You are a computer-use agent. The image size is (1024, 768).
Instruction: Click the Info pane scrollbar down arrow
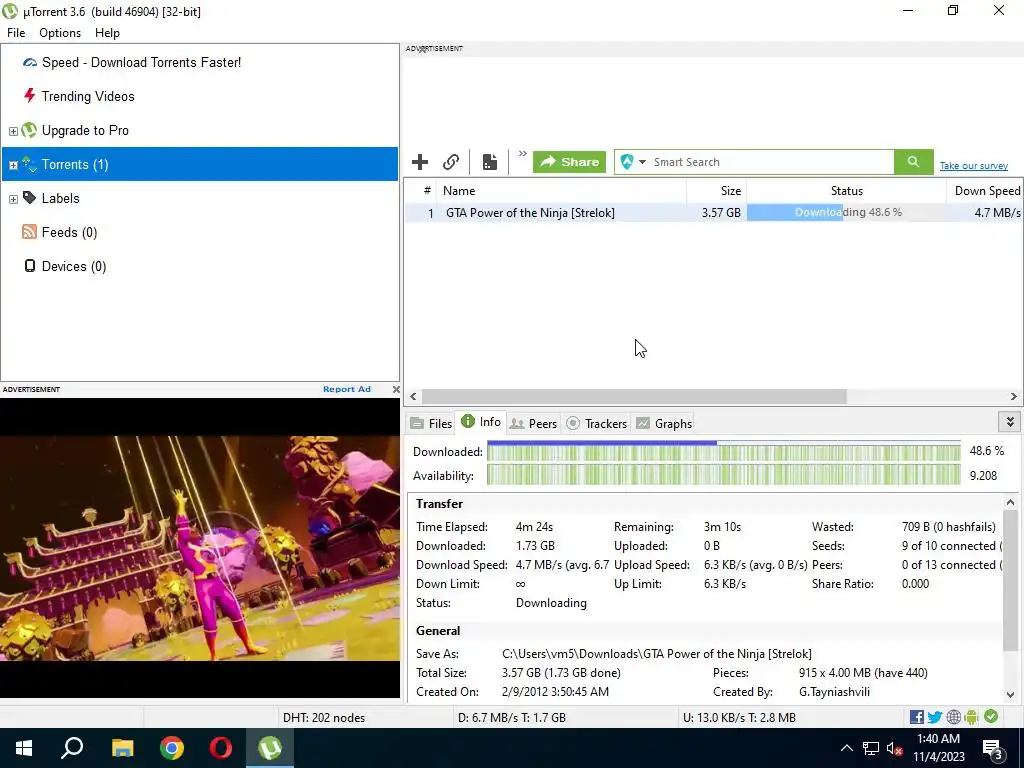[1010, 695]
